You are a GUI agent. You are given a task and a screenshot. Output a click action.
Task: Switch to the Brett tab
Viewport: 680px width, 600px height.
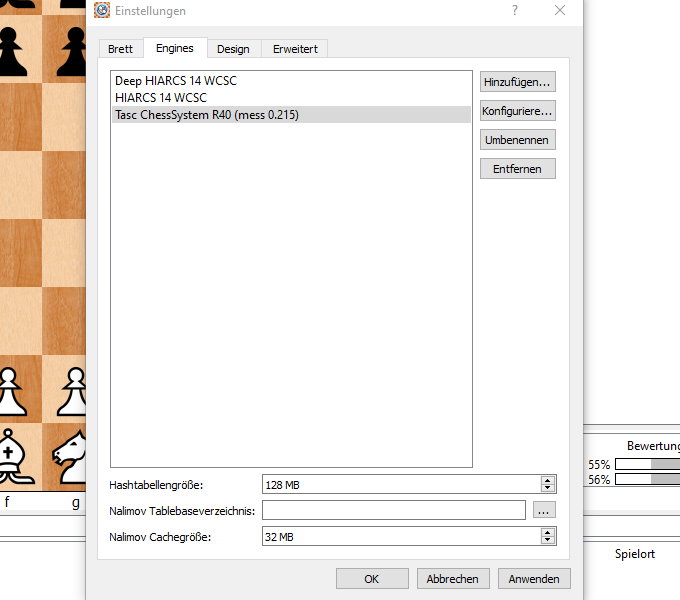pyautogui.click(x=121, y=49)
